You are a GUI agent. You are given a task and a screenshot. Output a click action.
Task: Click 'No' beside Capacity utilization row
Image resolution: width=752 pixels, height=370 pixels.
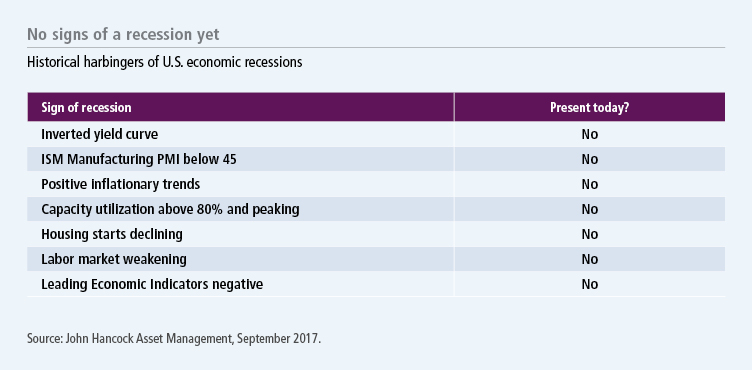[589, 209]
